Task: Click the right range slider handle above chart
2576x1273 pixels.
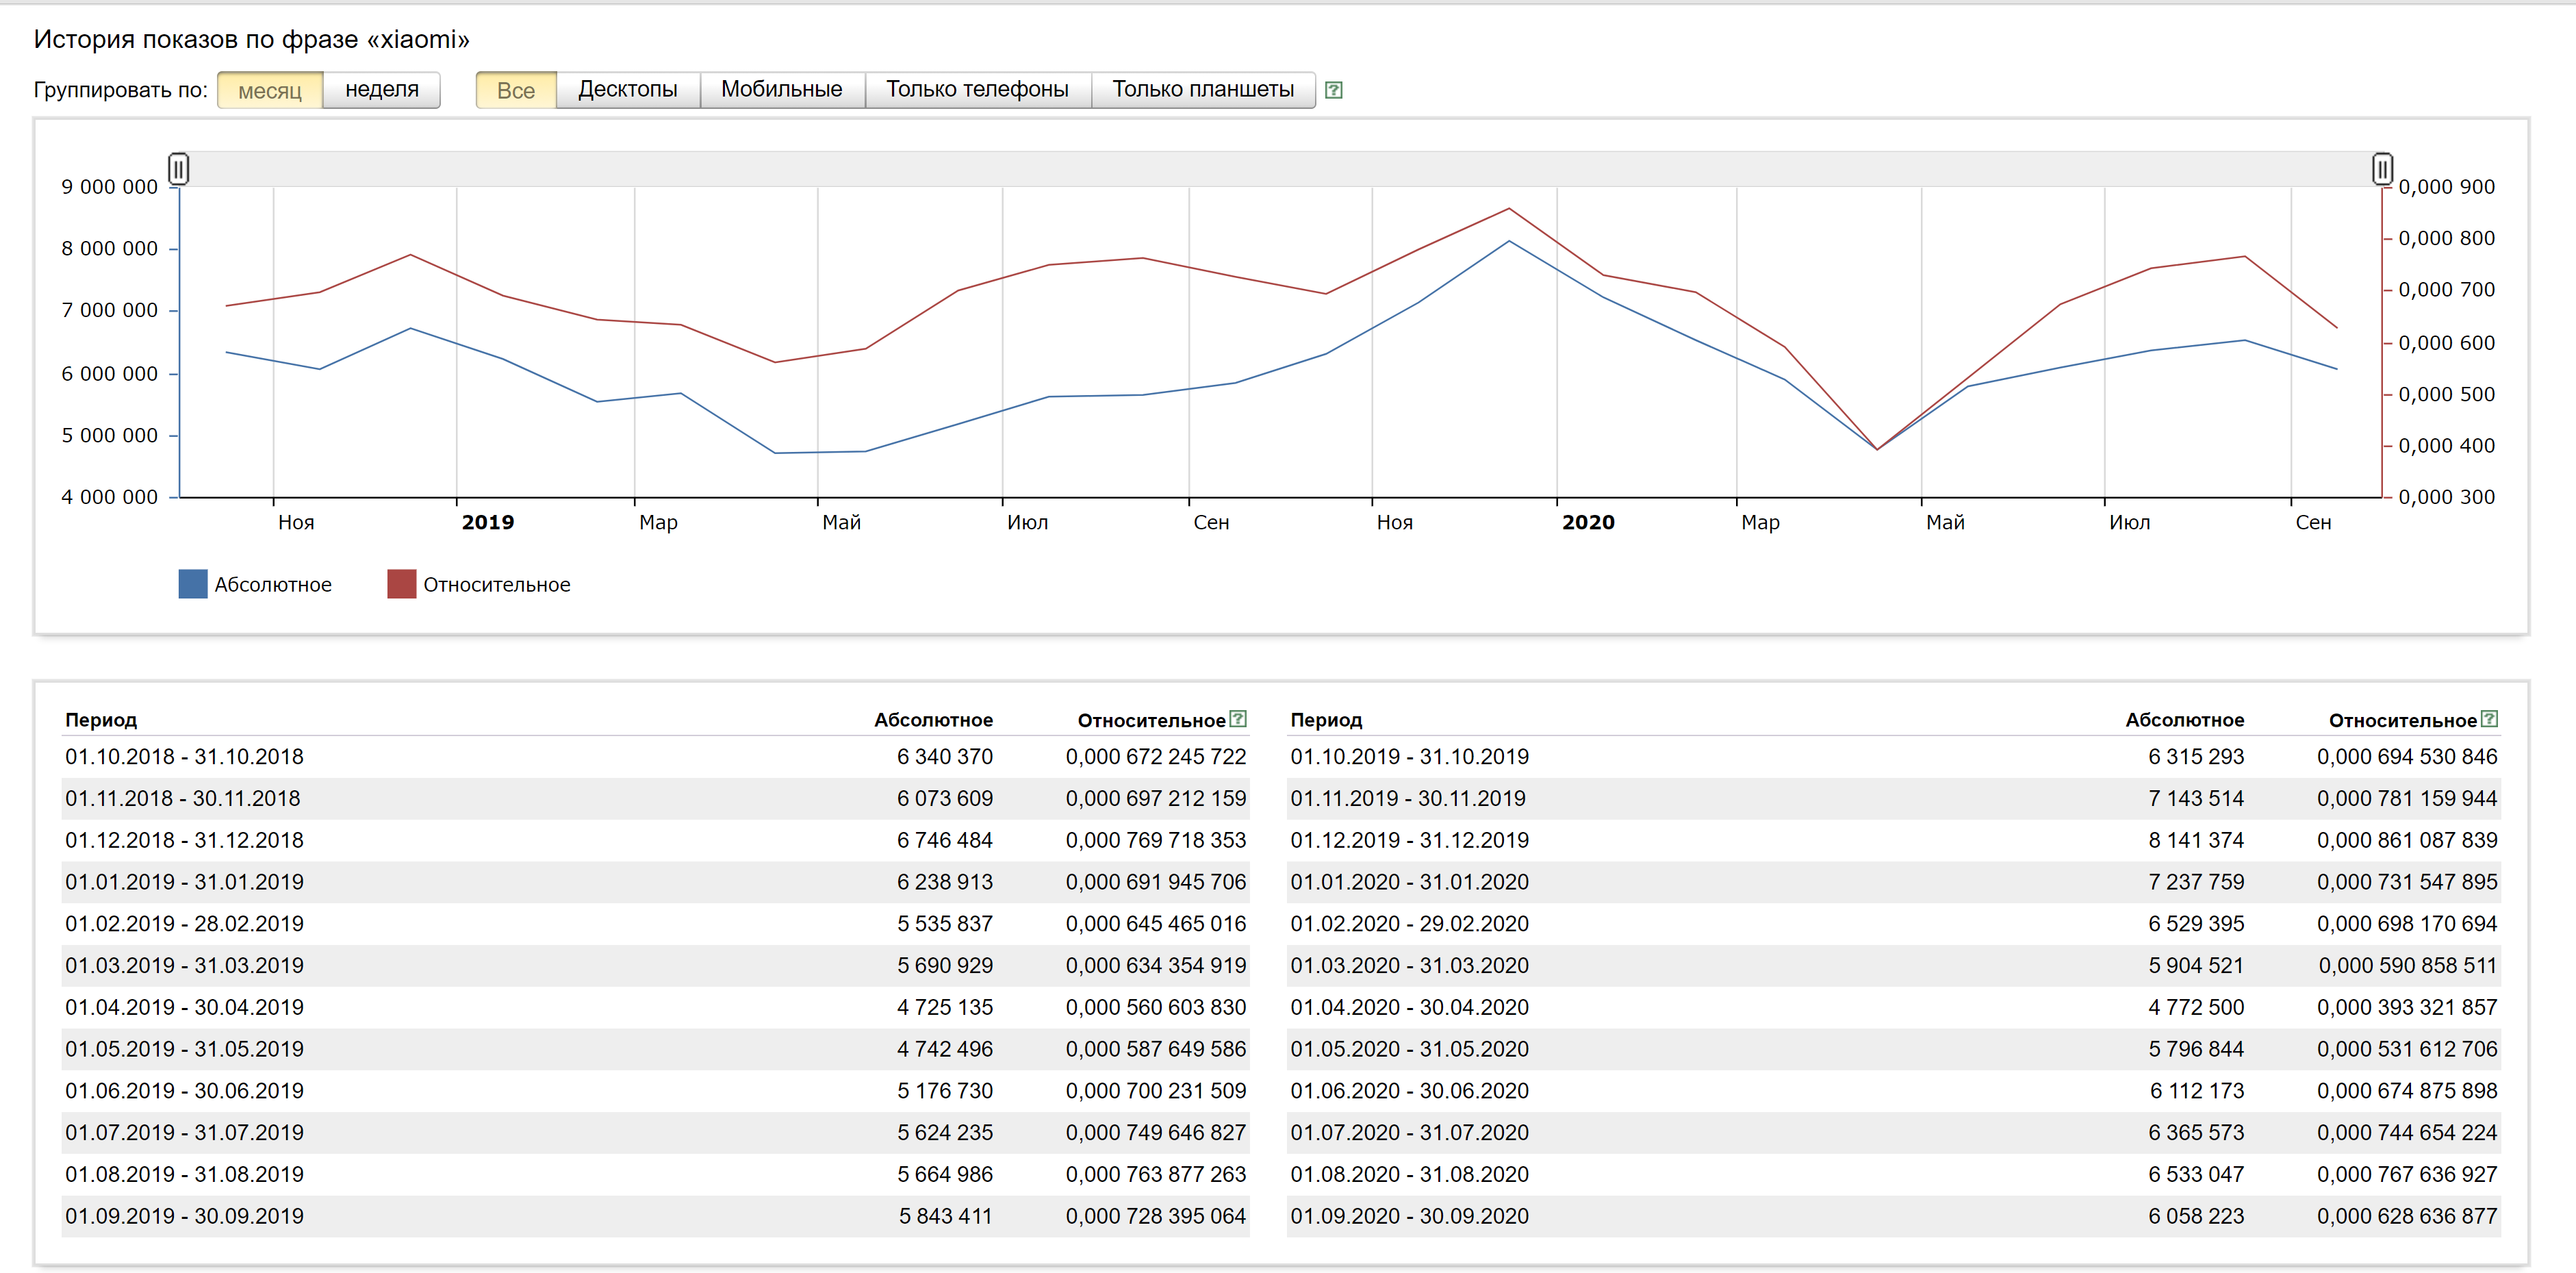Action: (2382, 169)
